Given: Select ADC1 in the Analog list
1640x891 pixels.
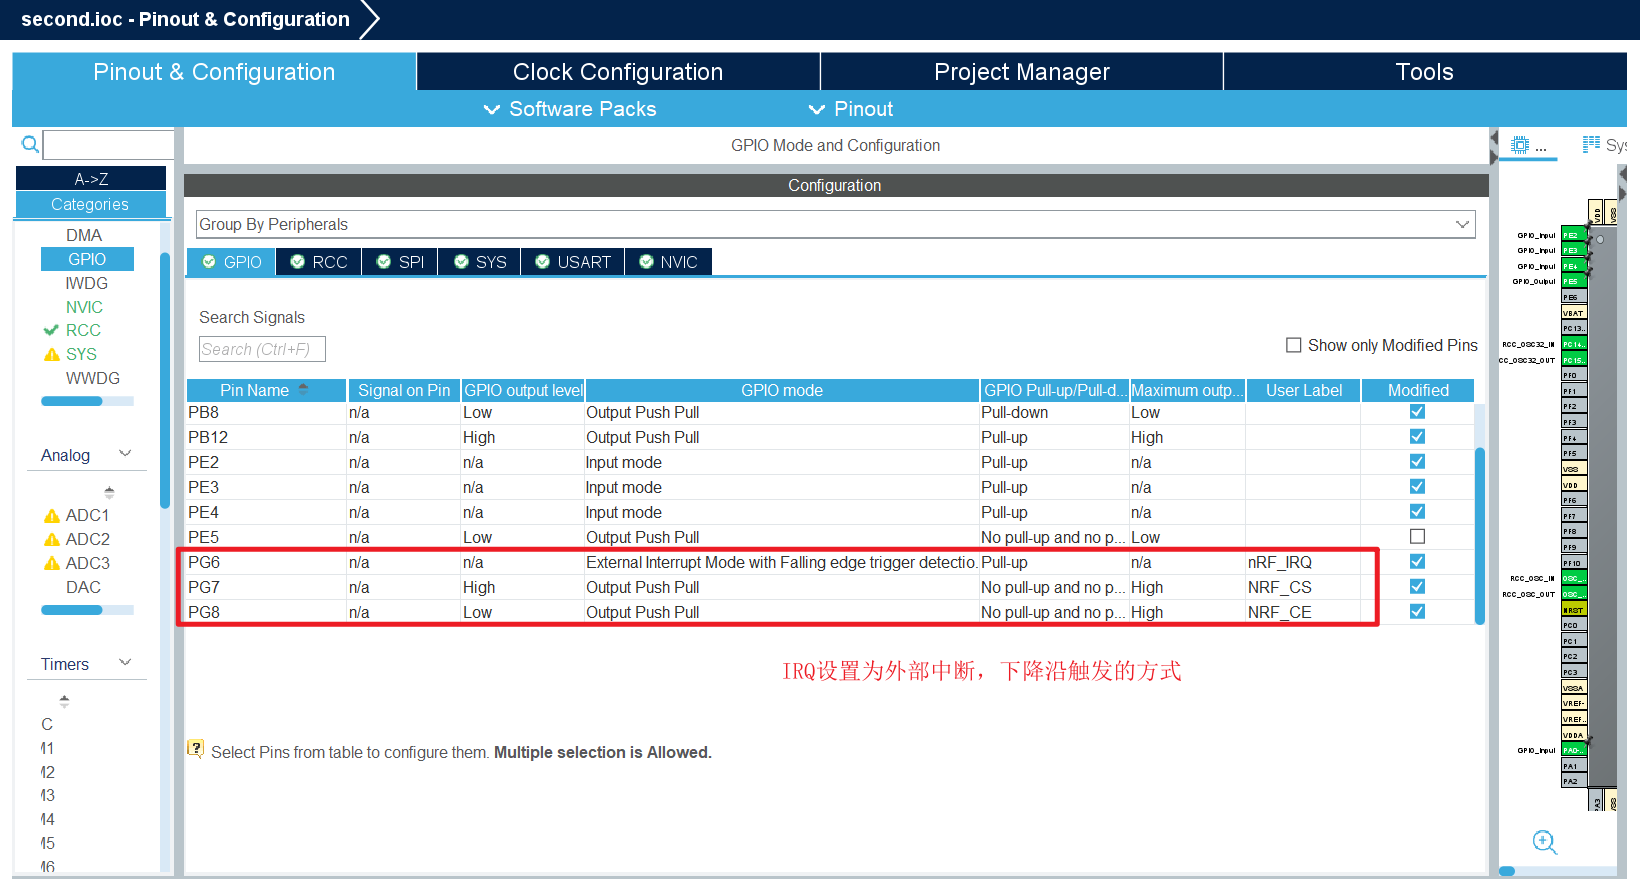Looking at the screenshot, I should point(87,515).
